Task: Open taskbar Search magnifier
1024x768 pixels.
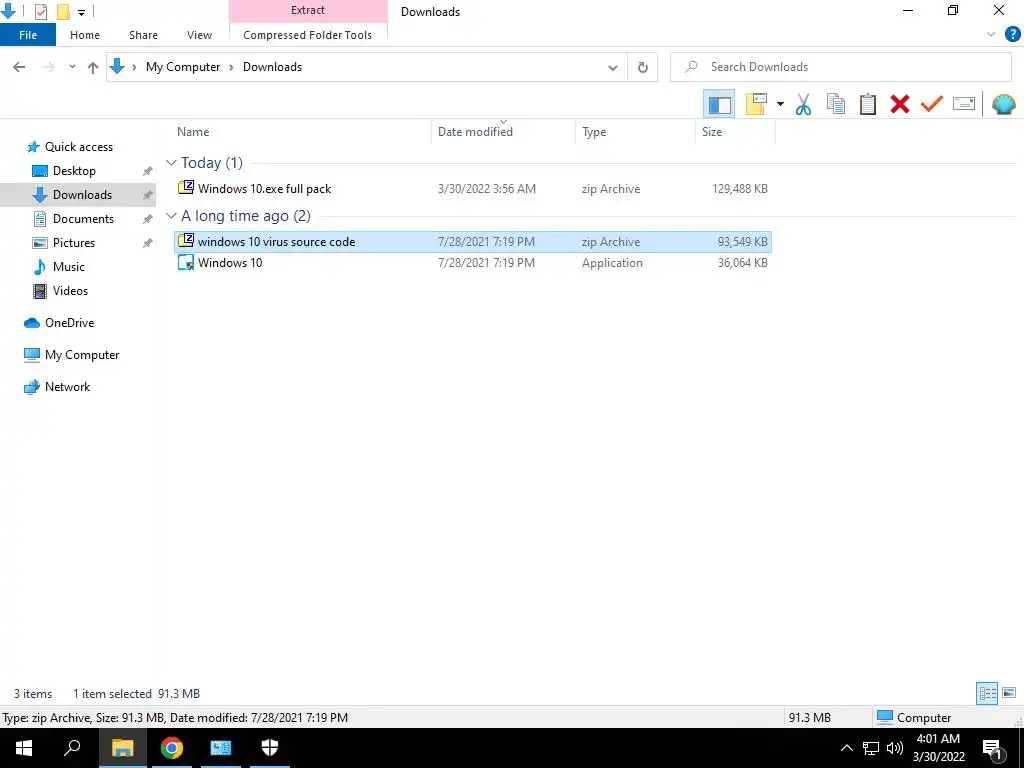Action: [x=72, y=748]
